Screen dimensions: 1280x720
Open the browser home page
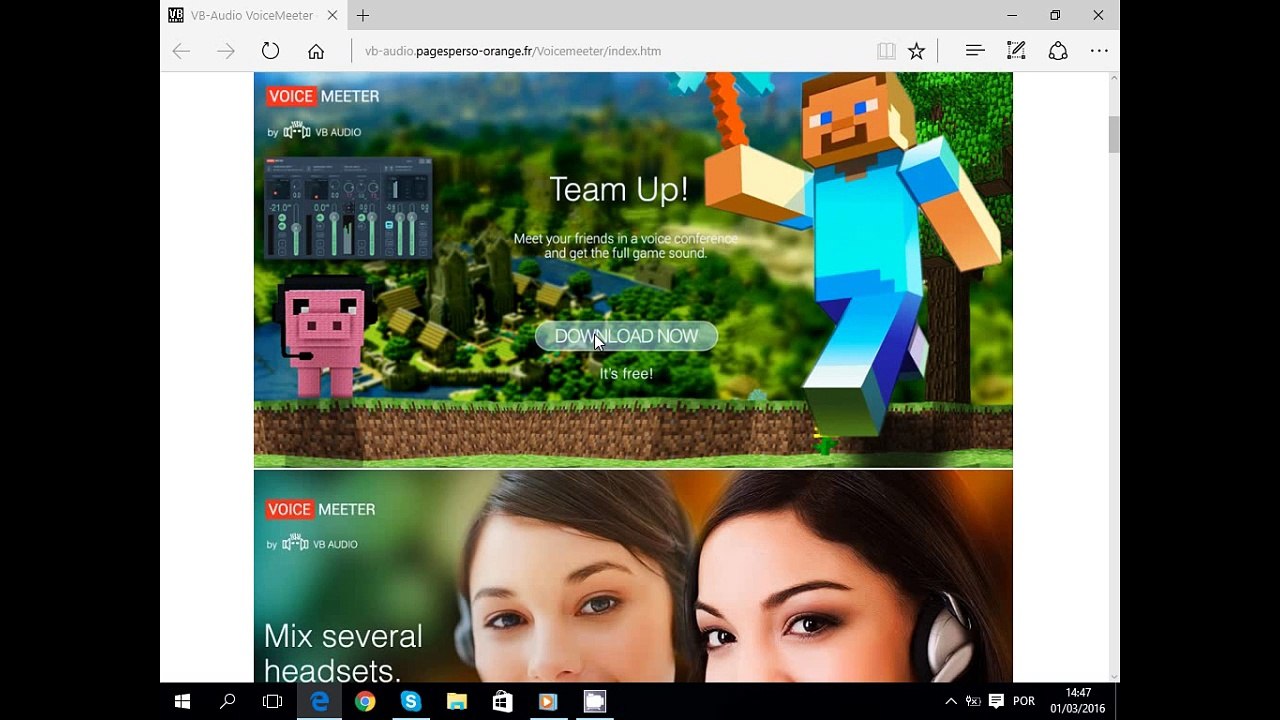(x=316, y=51)
